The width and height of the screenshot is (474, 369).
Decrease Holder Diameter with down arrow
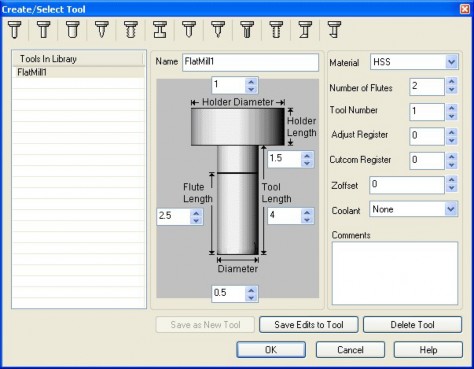[251, 89]
